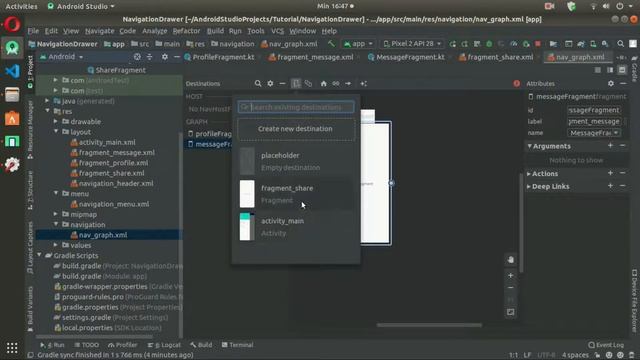Image resolution: width=640 pixels, height=360 pixels.
Task: Open the File menu
Action: point(33,31)
